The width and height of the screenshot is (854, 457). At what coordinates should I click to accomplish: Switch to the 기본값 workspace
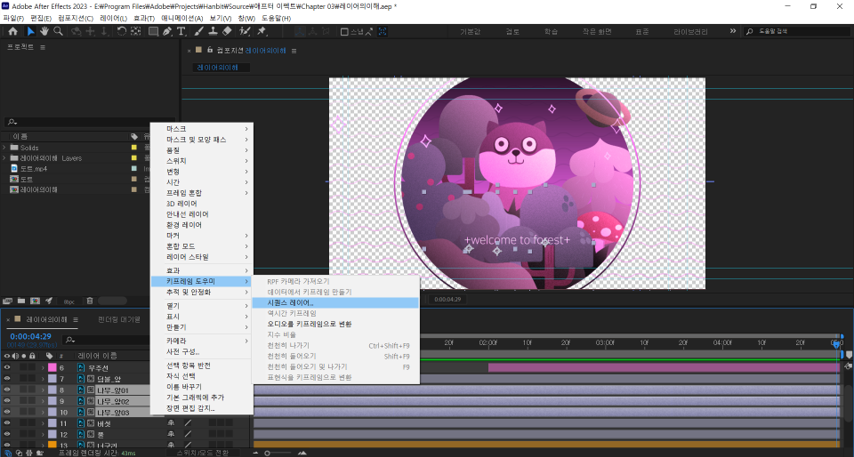470,32
